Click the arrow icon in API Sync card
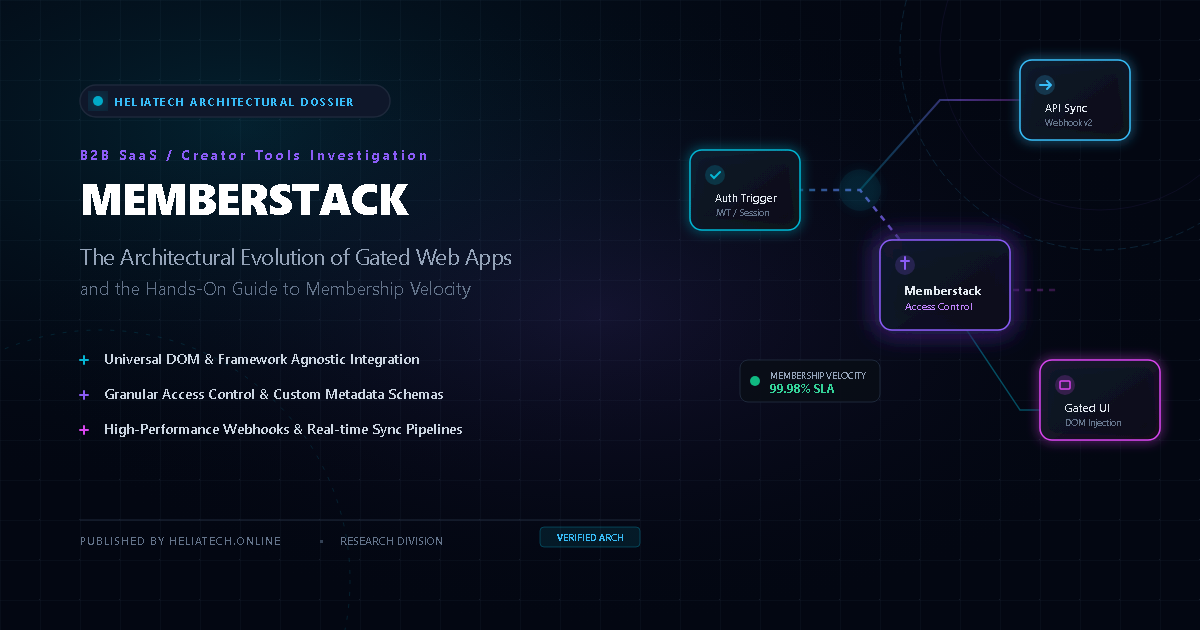 pyautogui.click(x=1045, y=85)
